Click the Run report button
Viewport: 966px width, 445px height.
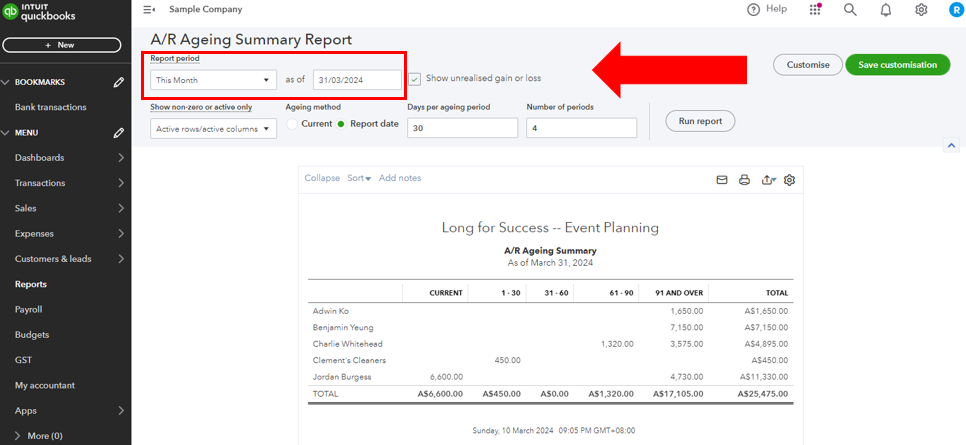pyautogui.click(x=700, y=121)
